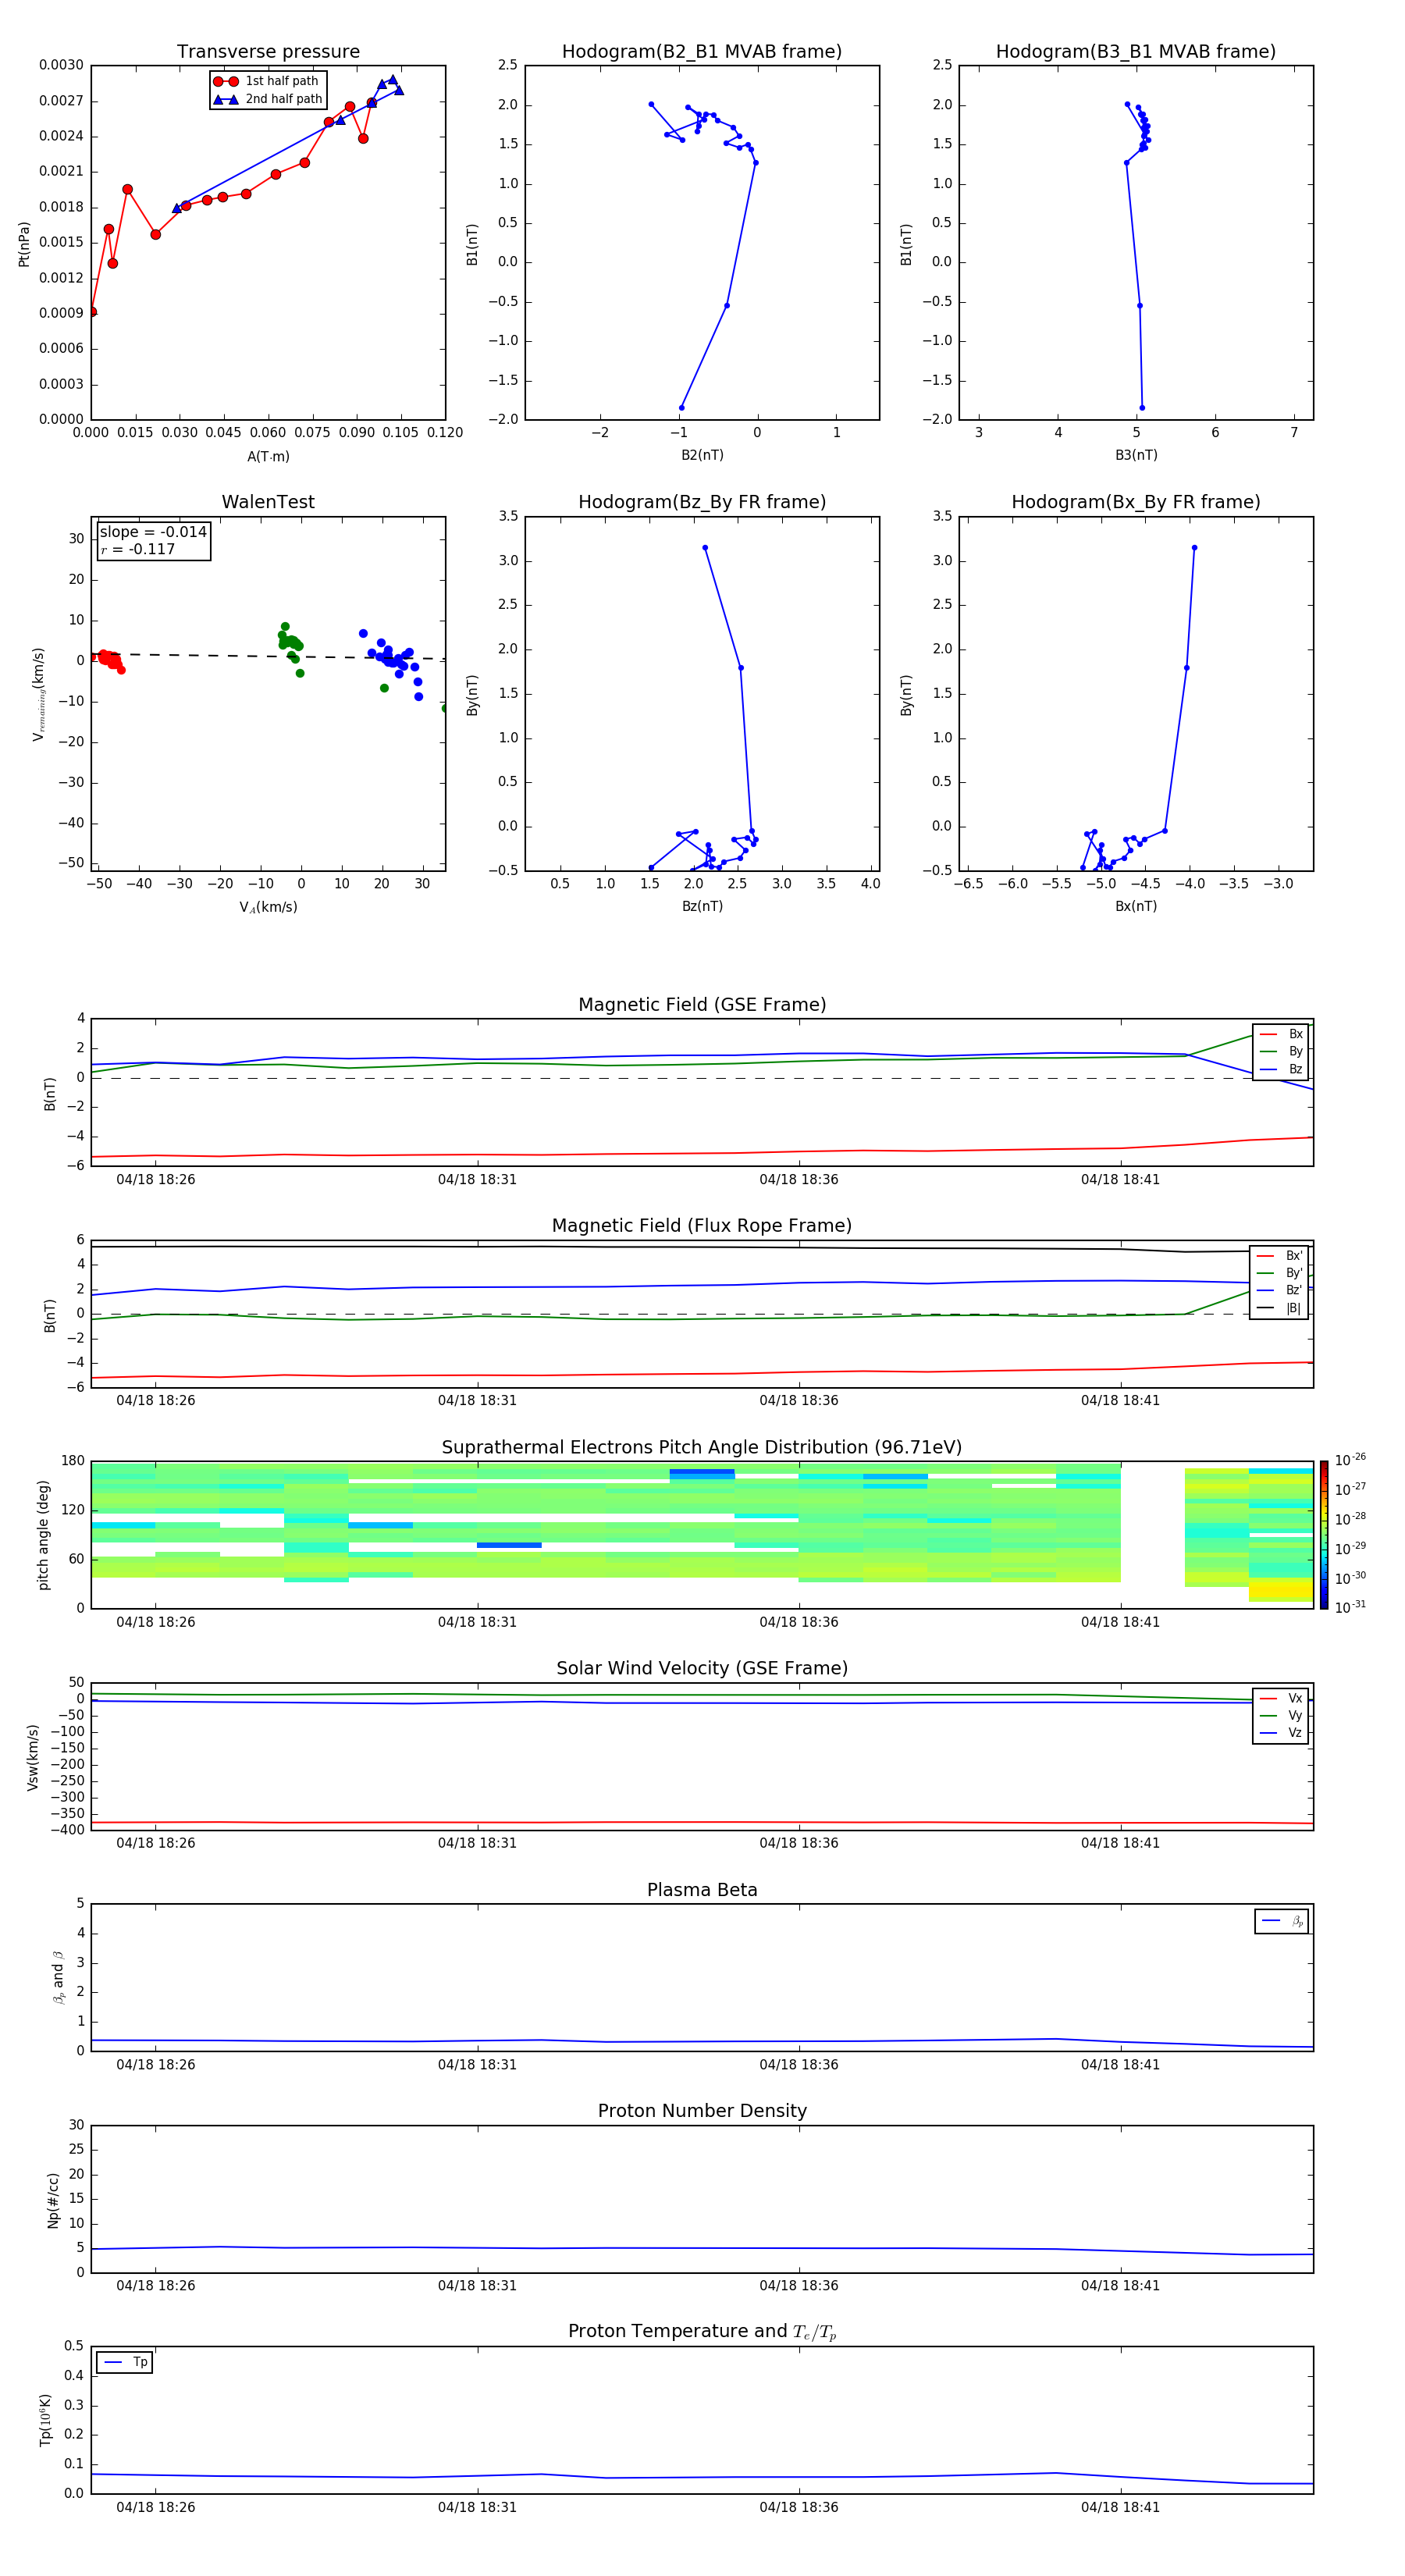Image resolution: width=1405 pixels, height=2576 pixels.
Task: Click the "V_remaining(km/s)" y-axis label
Action: point(38,694)
